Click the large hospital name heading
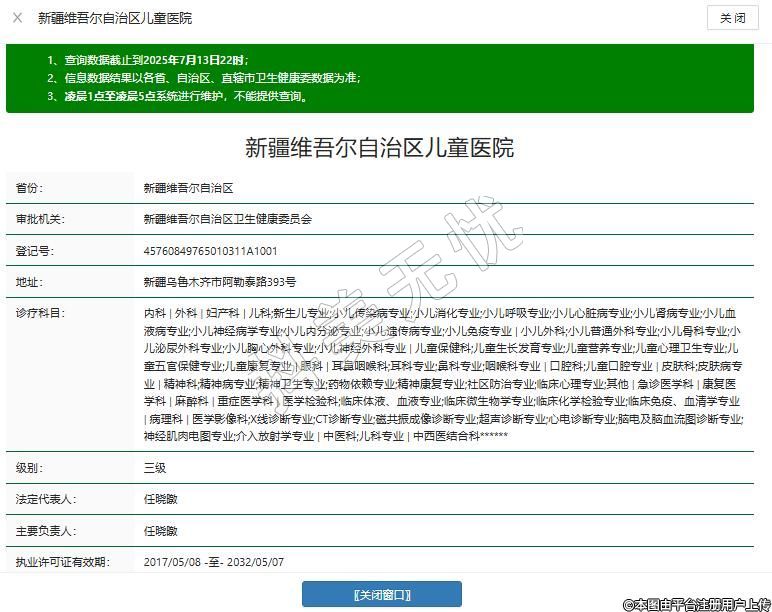This screenshot has height=612, width=772. coord(380,149)
